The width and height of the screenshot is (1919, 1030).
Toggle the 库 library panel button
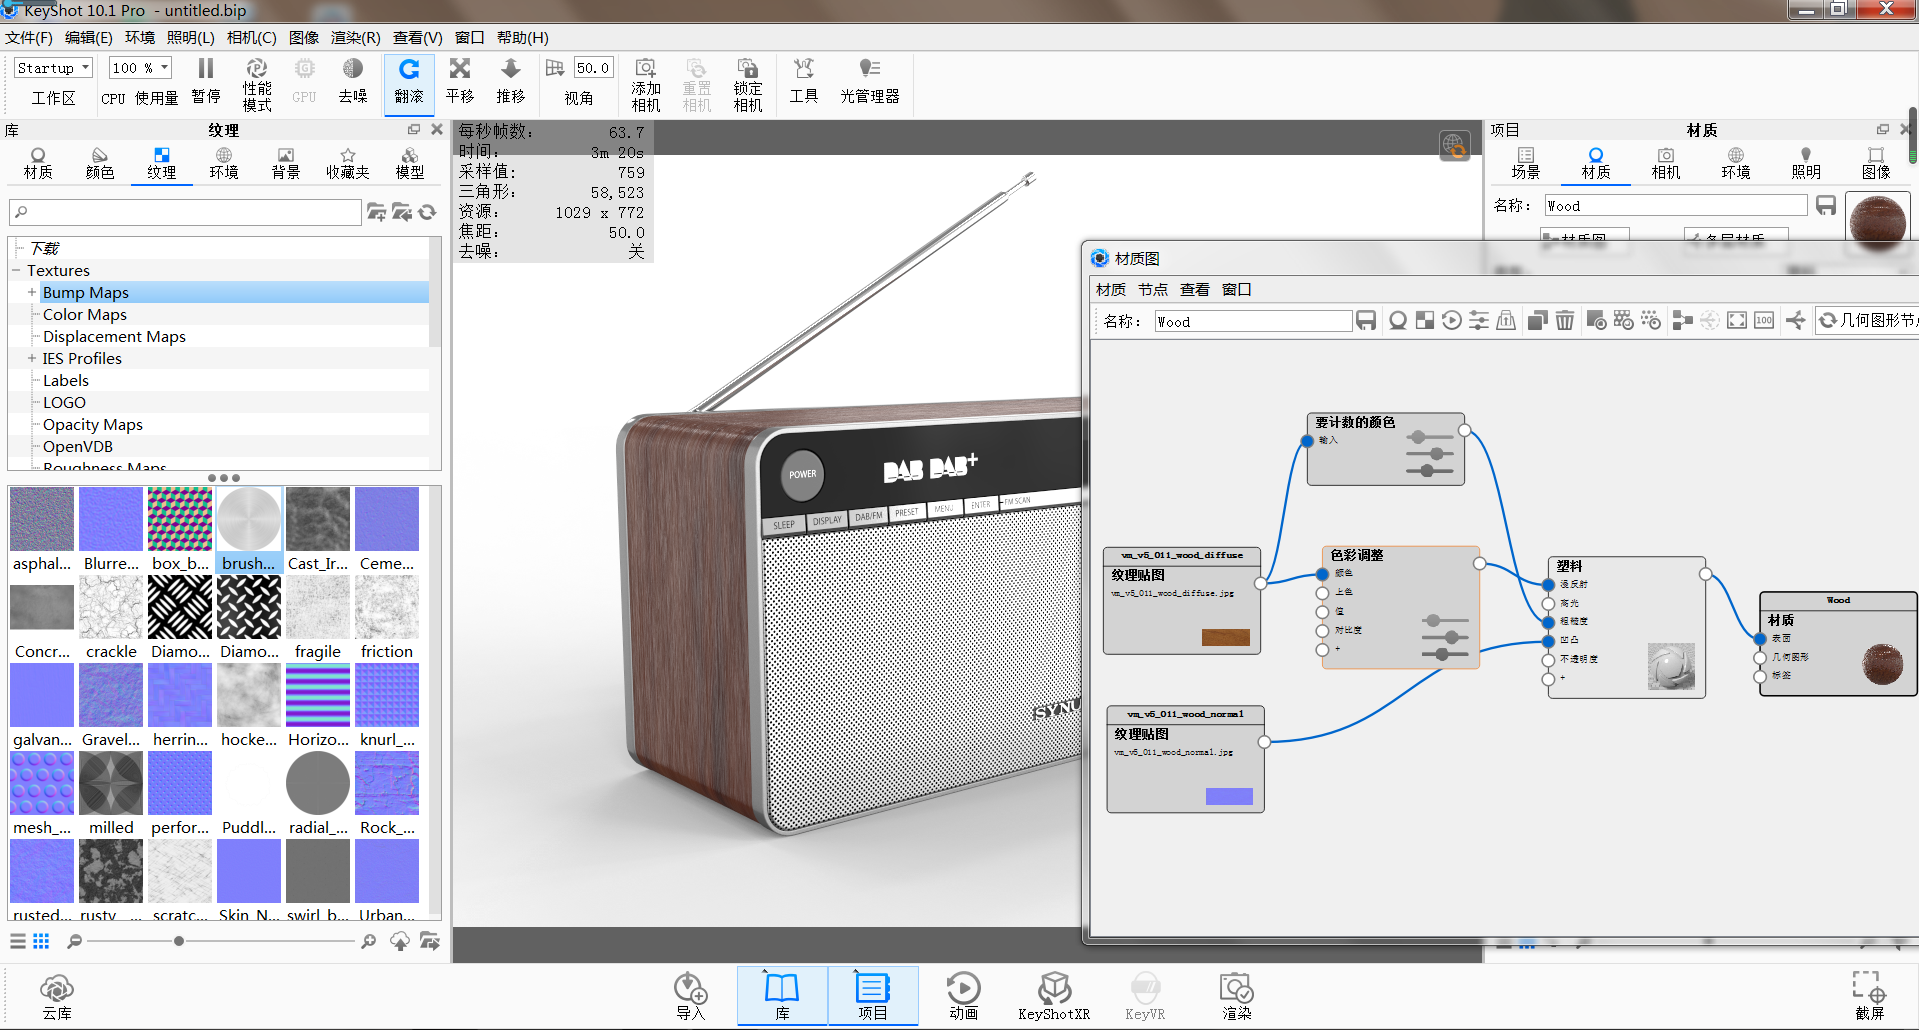[782, 997]
